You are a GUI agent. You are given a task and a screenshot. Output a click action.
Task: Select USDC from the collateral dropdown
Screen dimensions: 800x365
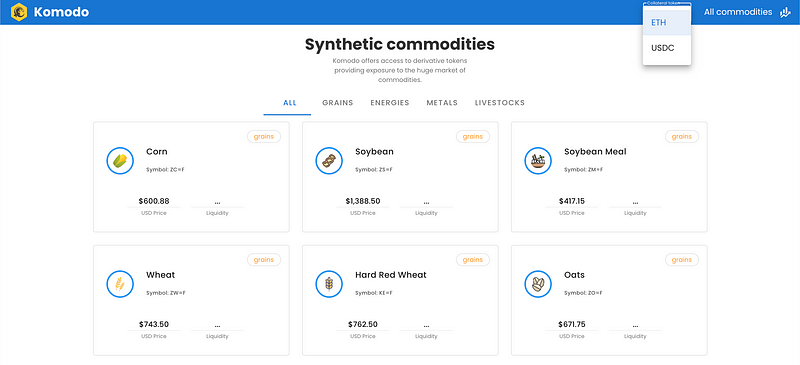[667, 48]
